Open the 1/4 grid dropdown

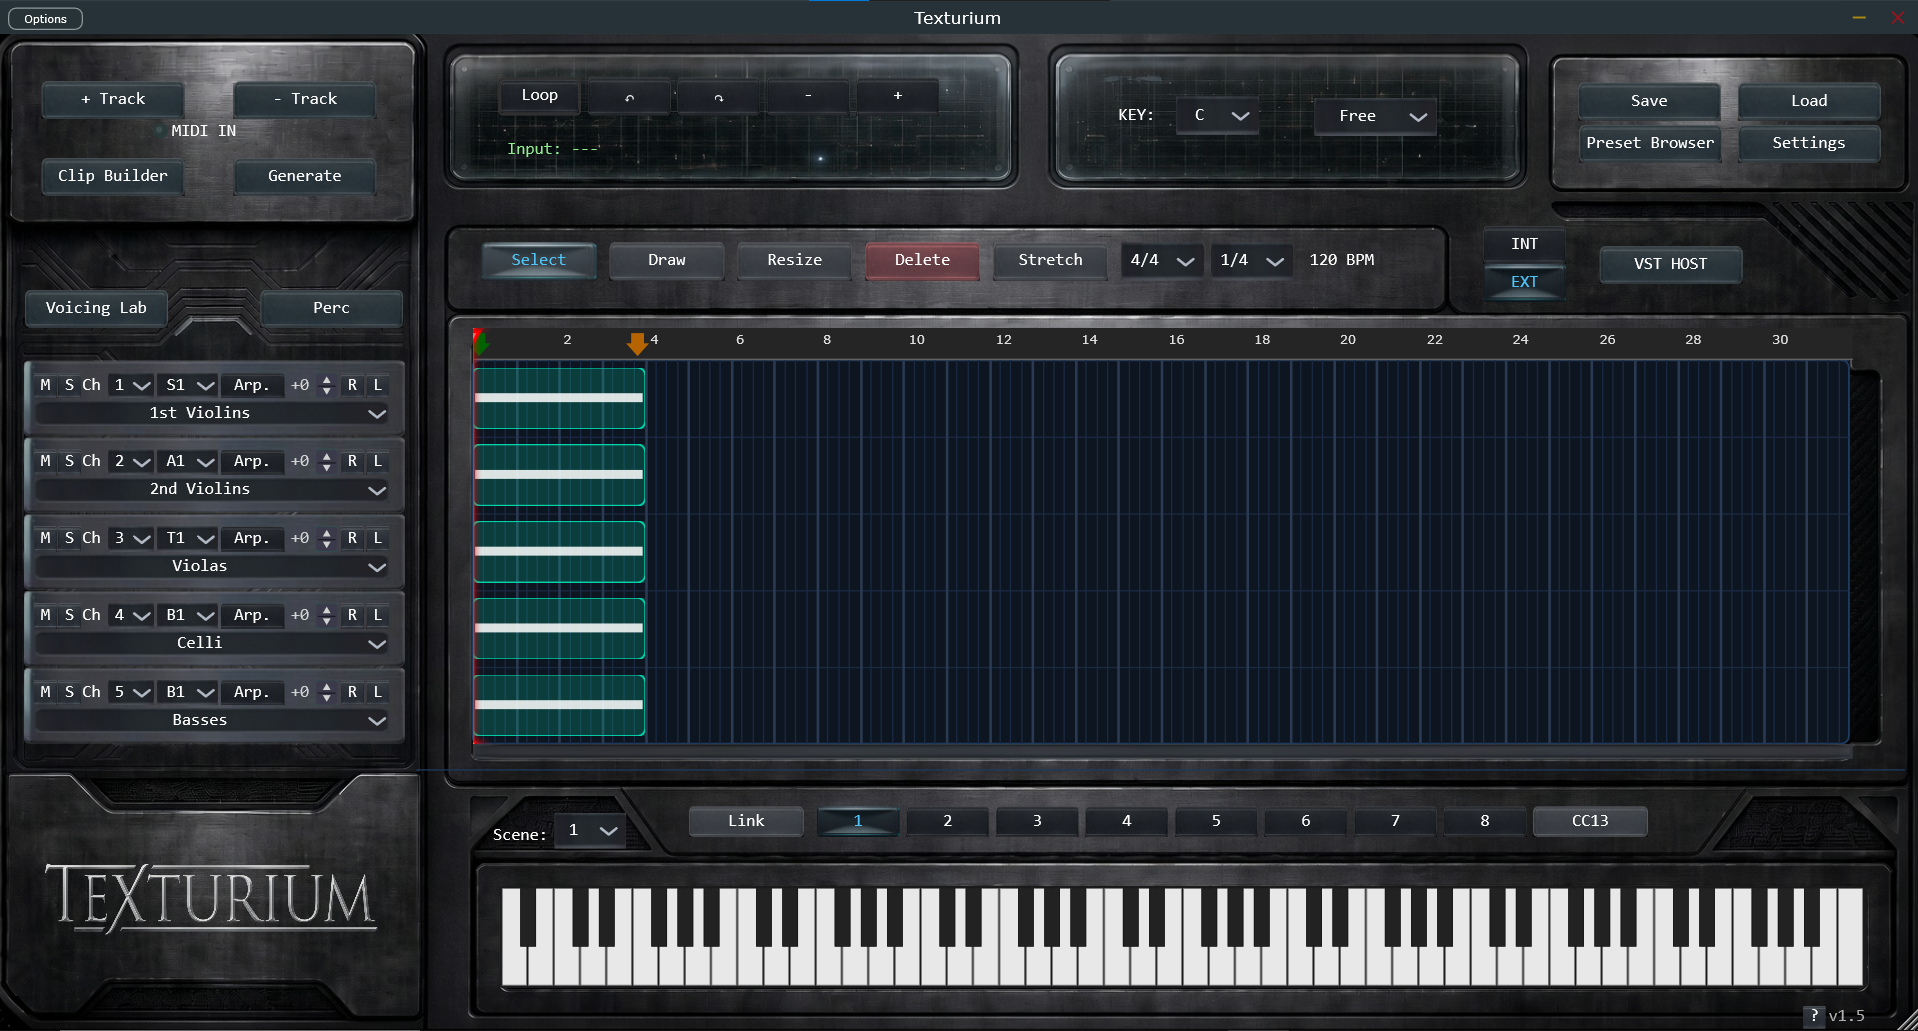point(1252,261)
